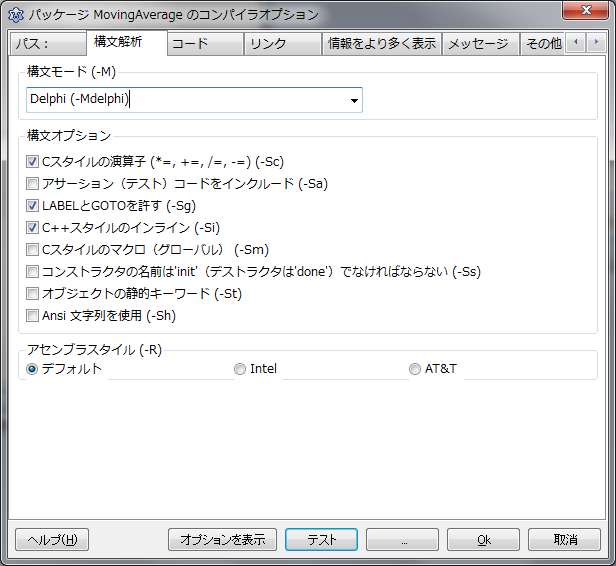
Task: Enable constructor name 'init' (-Ss) checkbox
Action: pos(32,271)
